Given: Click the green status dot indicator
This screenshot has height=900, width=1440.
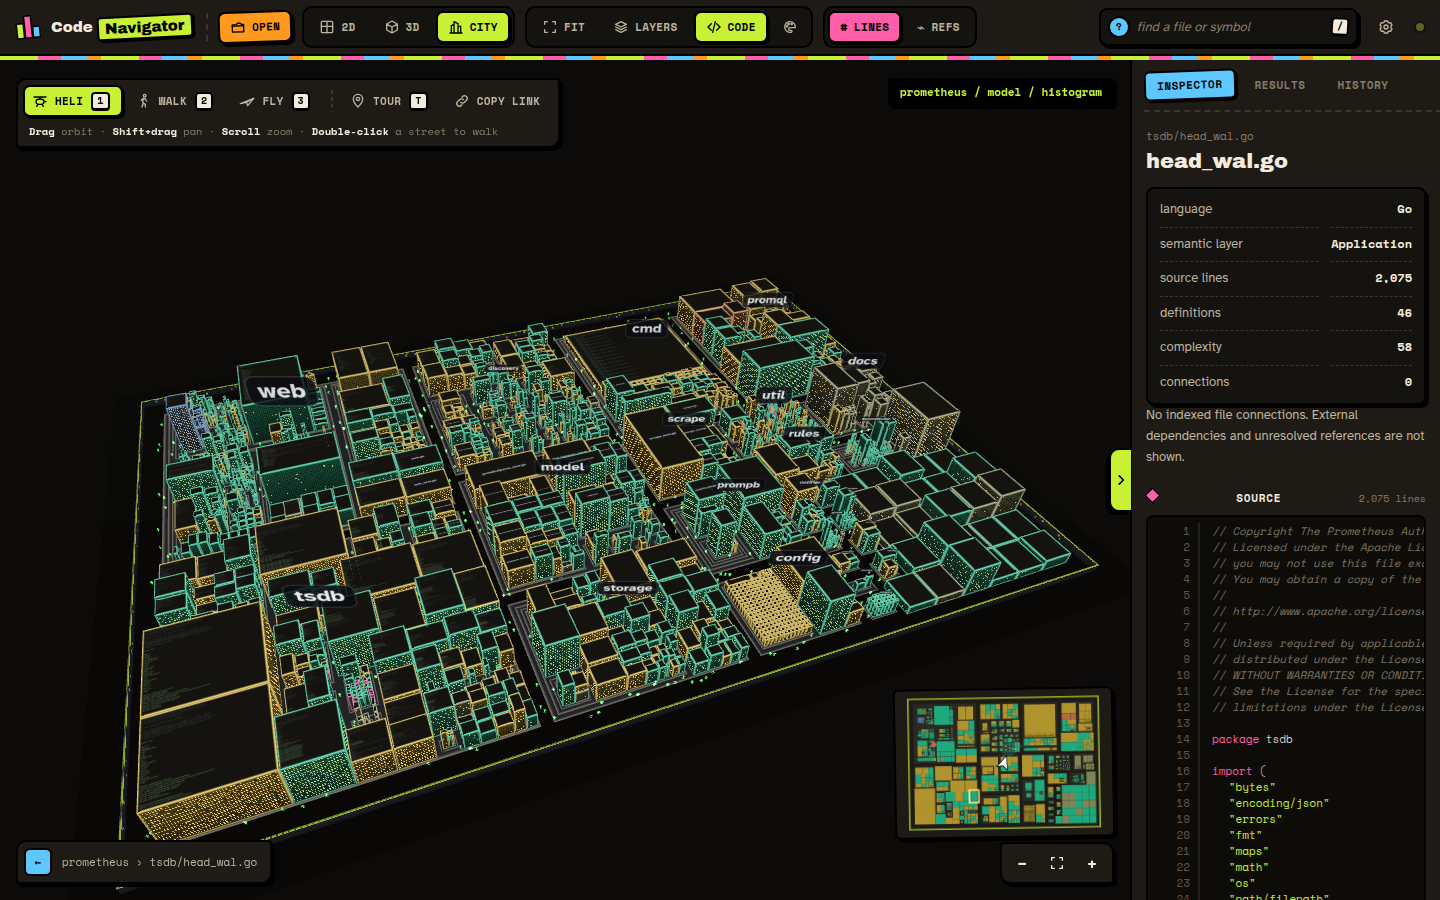Looking at the screenshot, I should [1420, 27].
